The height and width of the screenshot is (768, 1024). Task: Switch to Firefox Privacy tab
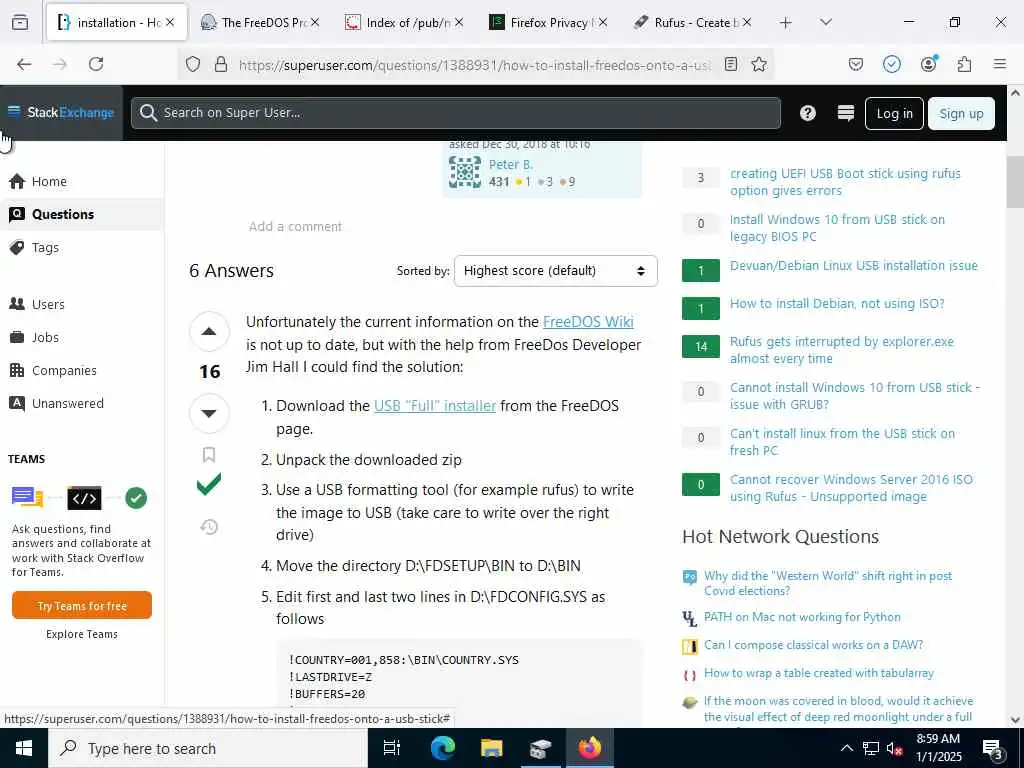click(x=549, y=22)
